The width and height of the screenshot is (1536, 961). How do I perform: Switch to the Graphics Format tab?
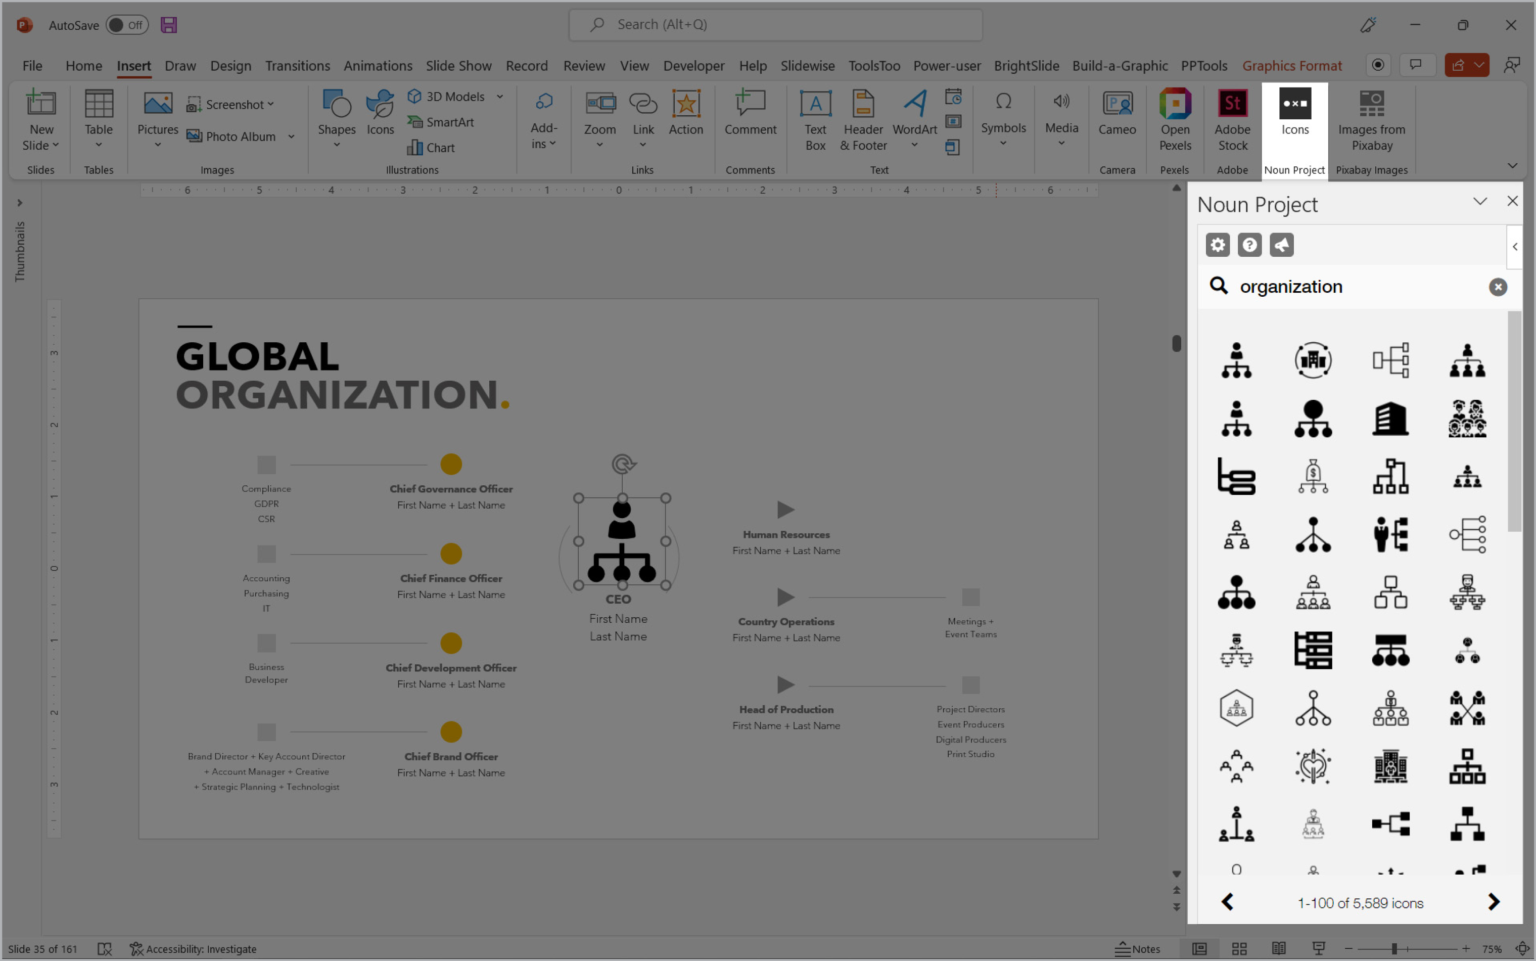click(x=1292, y=65)
